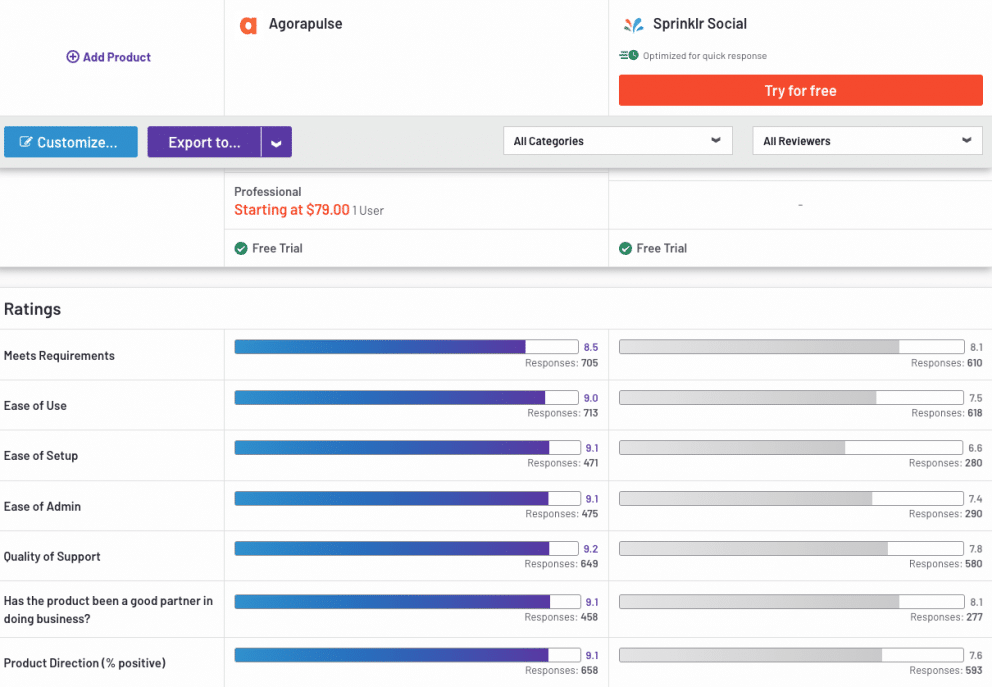Click the Try for free button
The width and height of the screenshot is (992, 687).
(x=800, y=90)
